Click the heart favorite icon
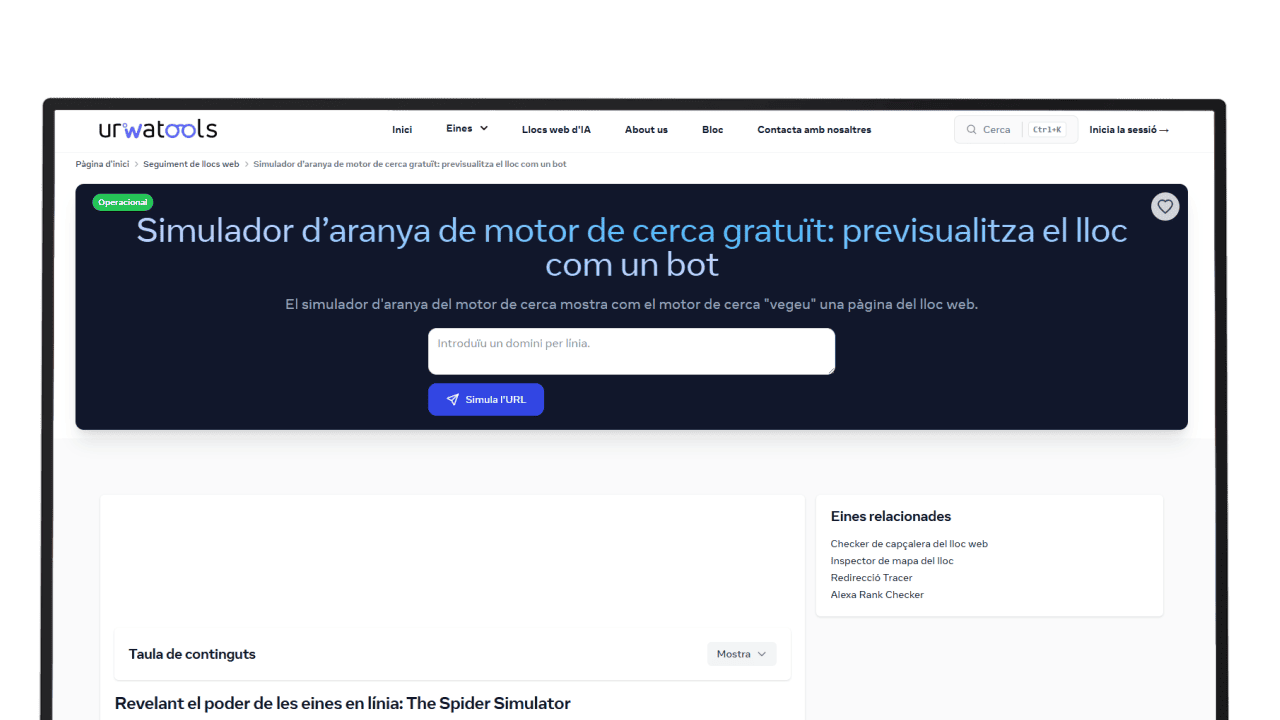The image size is (1280, 720). 1164,207
